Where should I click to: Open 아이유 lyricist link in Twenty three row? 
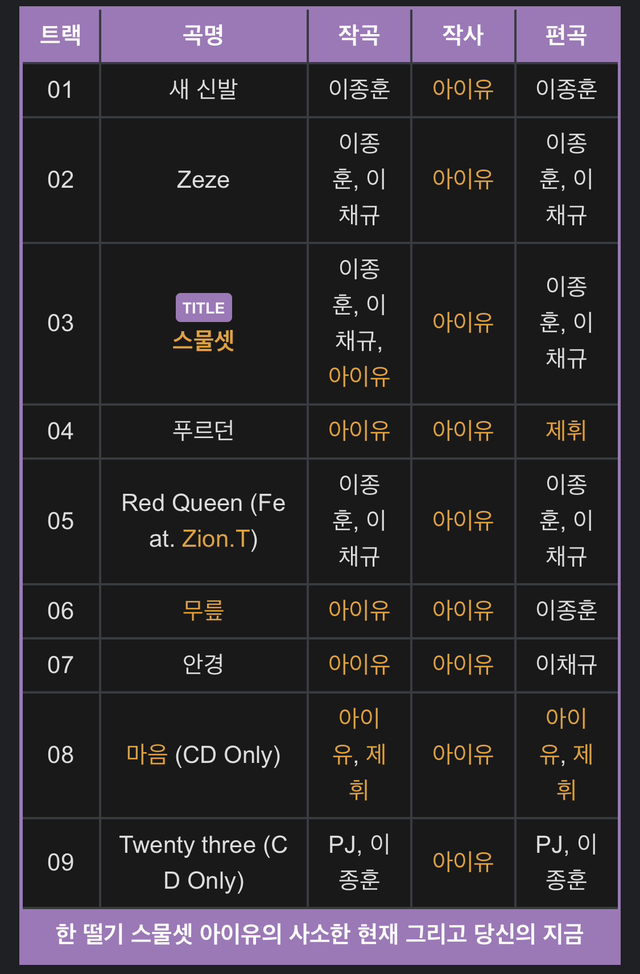pyautogui.click(x=463, y=862)
